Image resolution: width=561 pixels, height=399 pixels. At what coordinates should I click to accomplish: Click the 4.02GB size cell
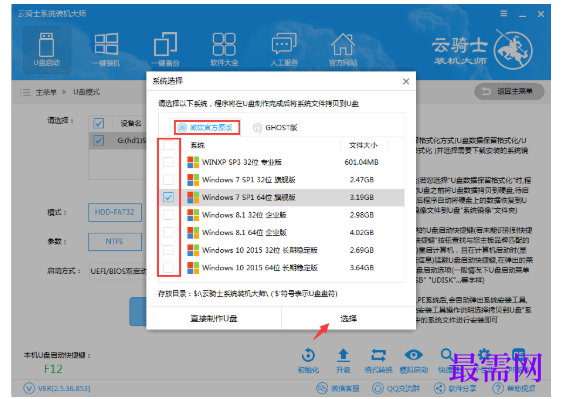362,232
